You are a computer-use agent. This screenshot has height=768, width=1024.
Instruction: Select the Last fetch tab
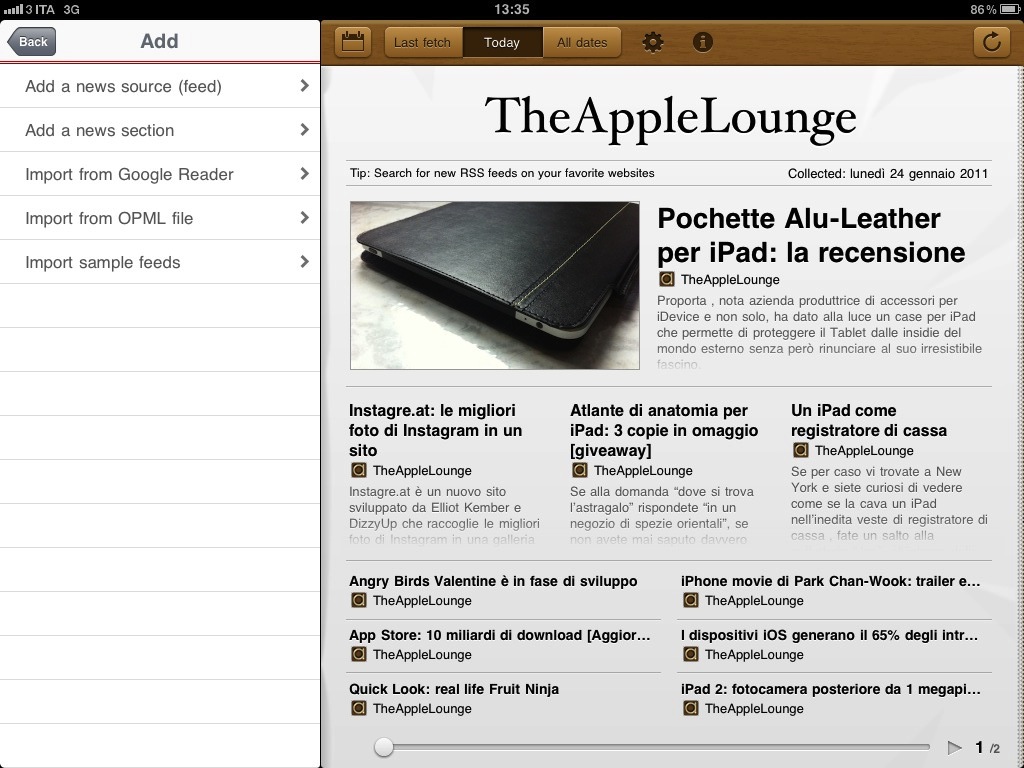point(423,42)
